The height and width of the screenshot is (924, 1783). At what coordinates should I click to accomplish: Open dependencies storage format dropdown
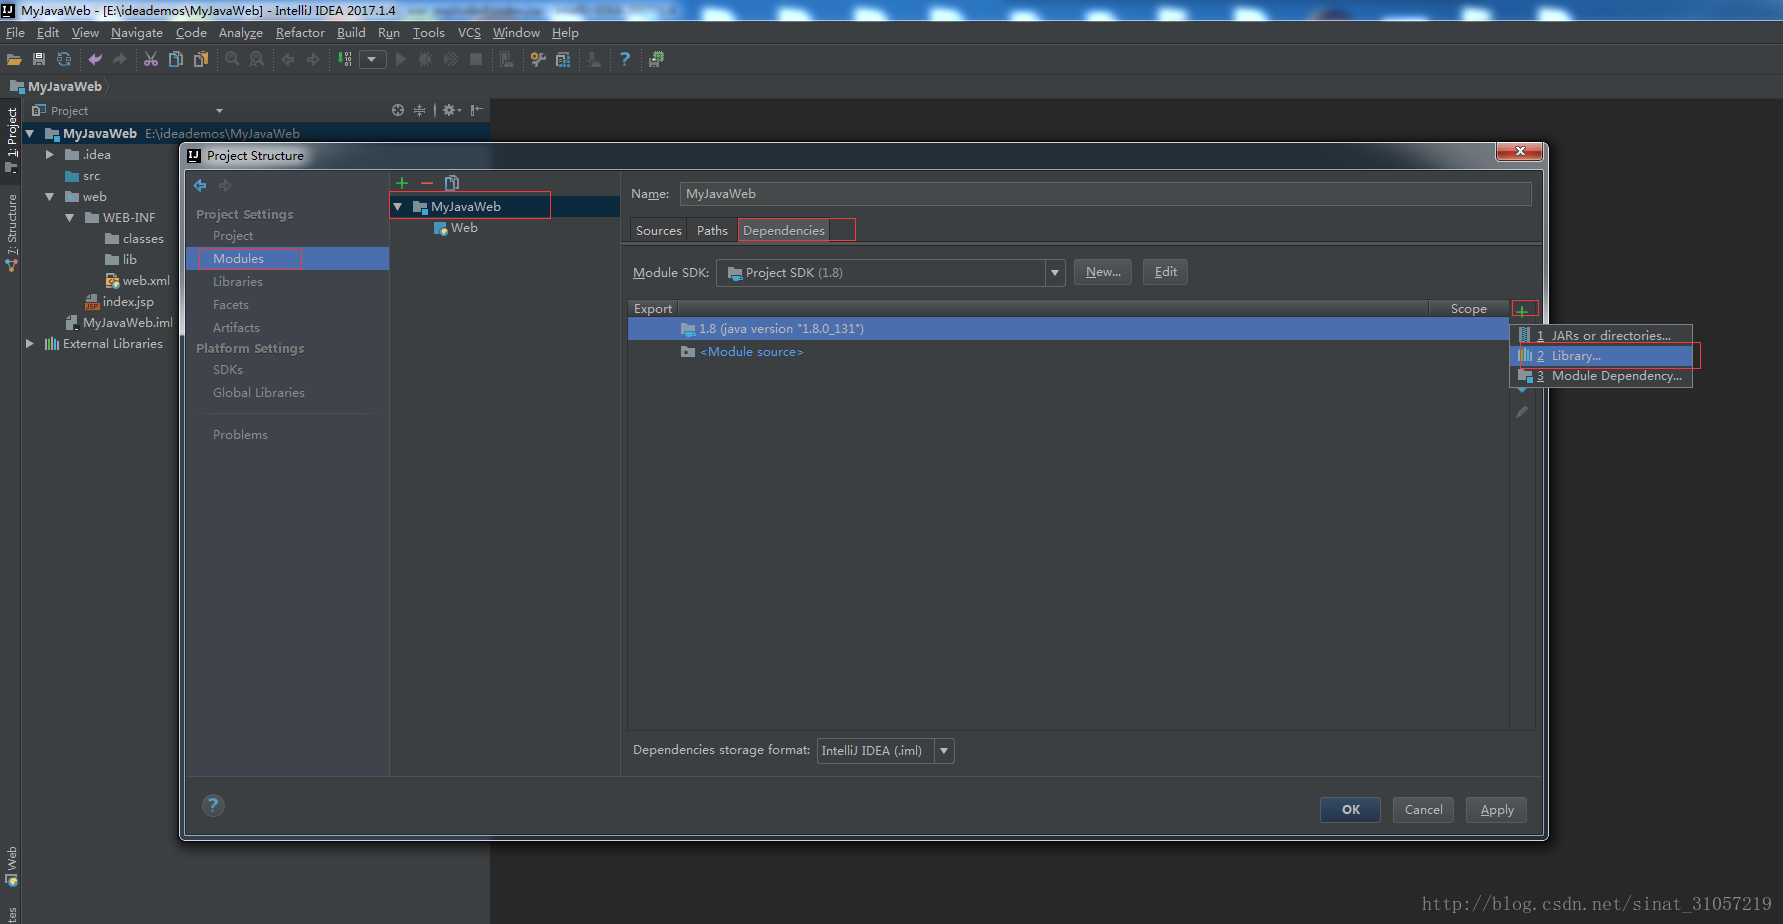[x=944, y=751]
